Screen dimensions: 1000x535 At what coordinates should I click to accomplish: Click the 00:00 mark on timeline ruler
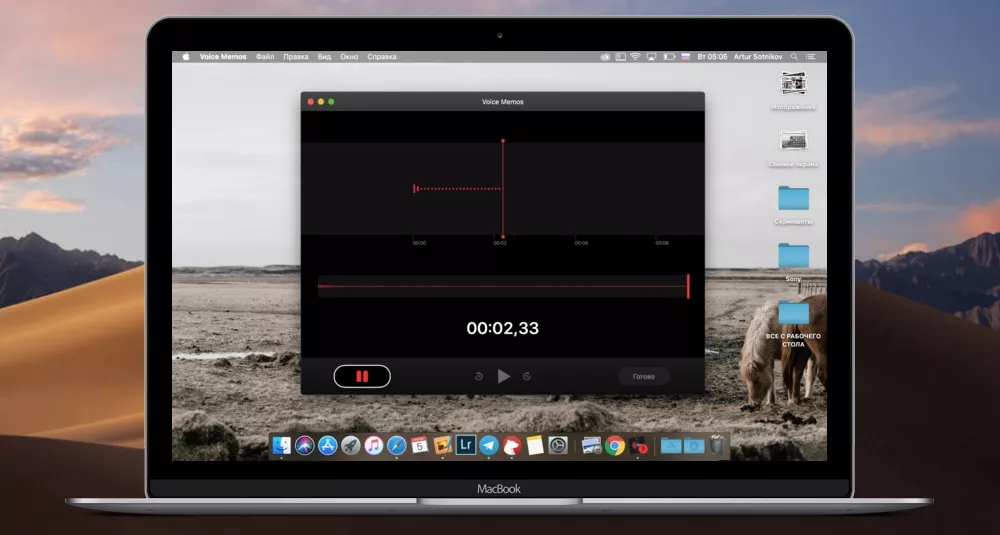pos(419,243)
